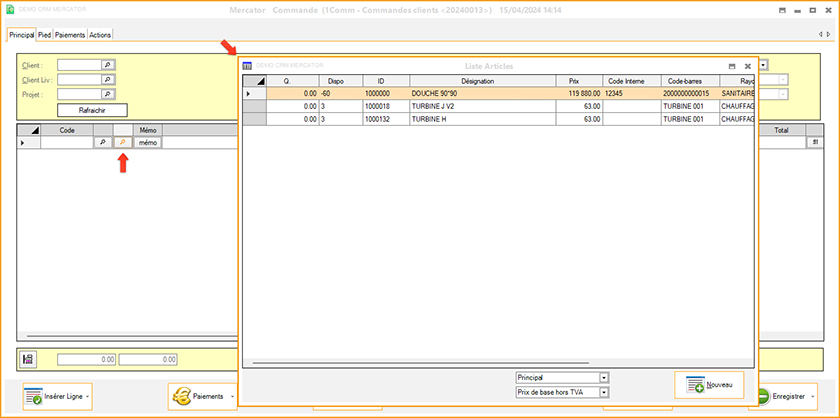Go to the Actions tab
Screen dimensions: 840x418
click(100, 35)
